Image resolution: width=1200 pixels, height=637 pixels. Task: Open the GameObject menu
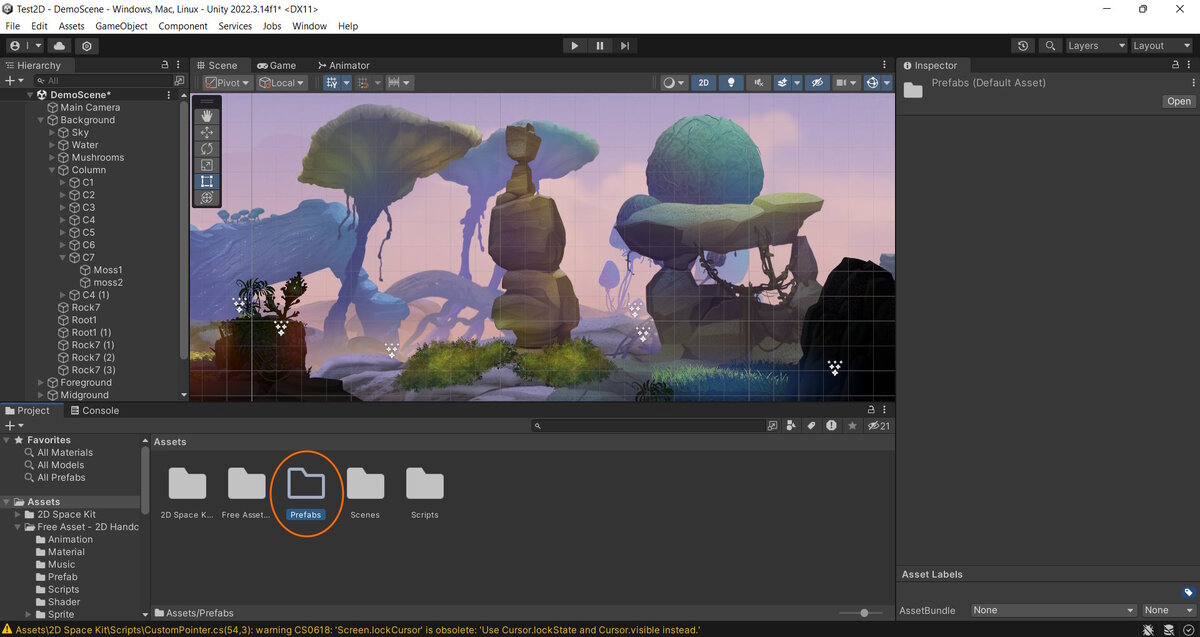pyautogui.click(x=123, y=26)
